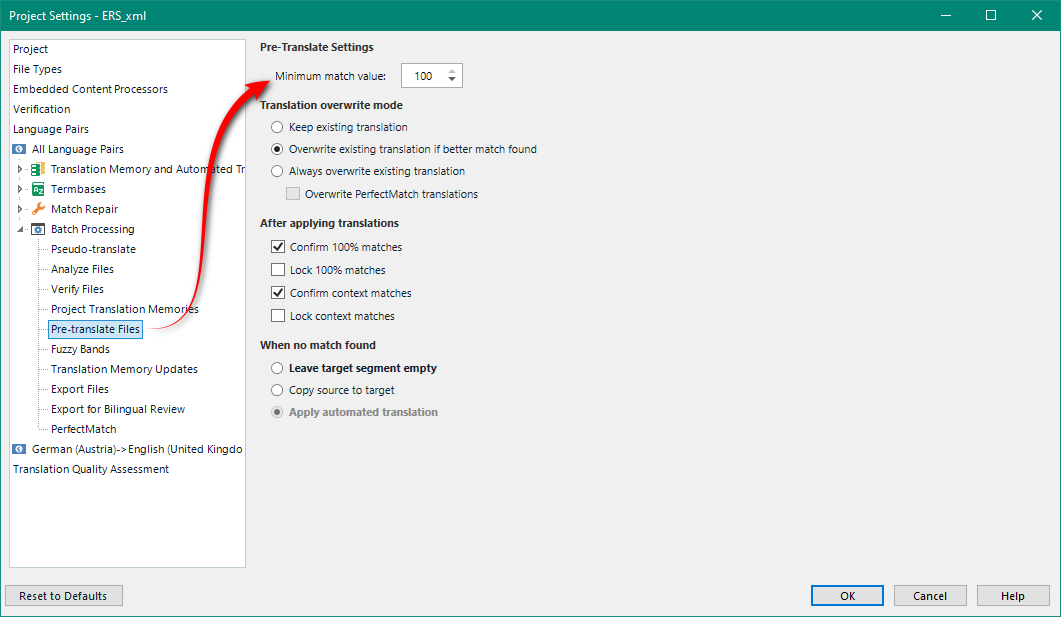Click the Termbases green icon
The width and height of the screenshot is (1061, 617).
tap(38, 189)
